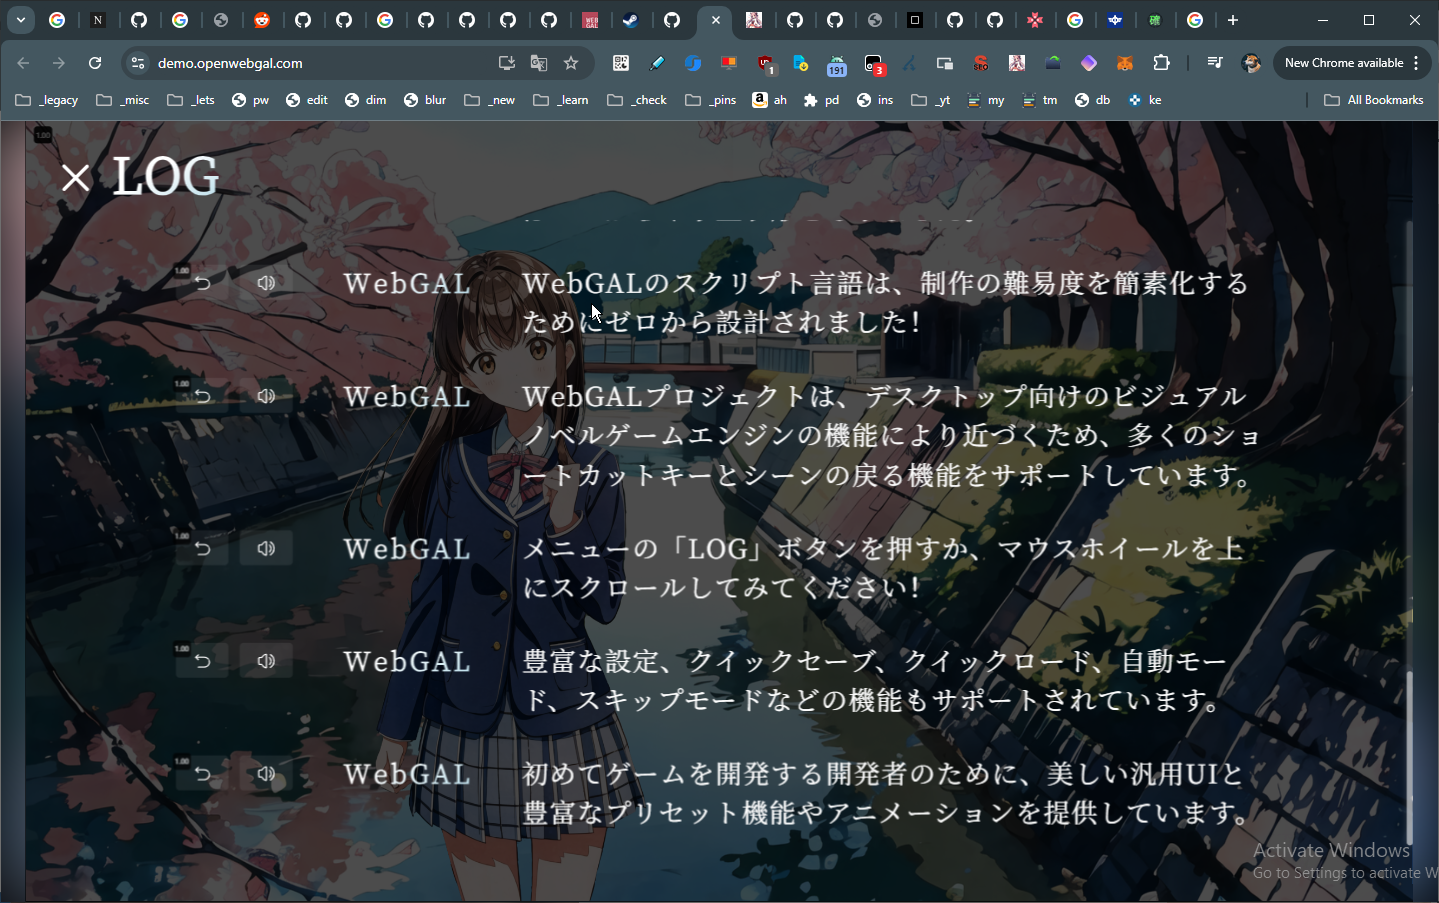The image size is (1439, 903).
Task: Replay voice for the 'WebGALのスクリプト言語は' entry
Action: point(266,283)
